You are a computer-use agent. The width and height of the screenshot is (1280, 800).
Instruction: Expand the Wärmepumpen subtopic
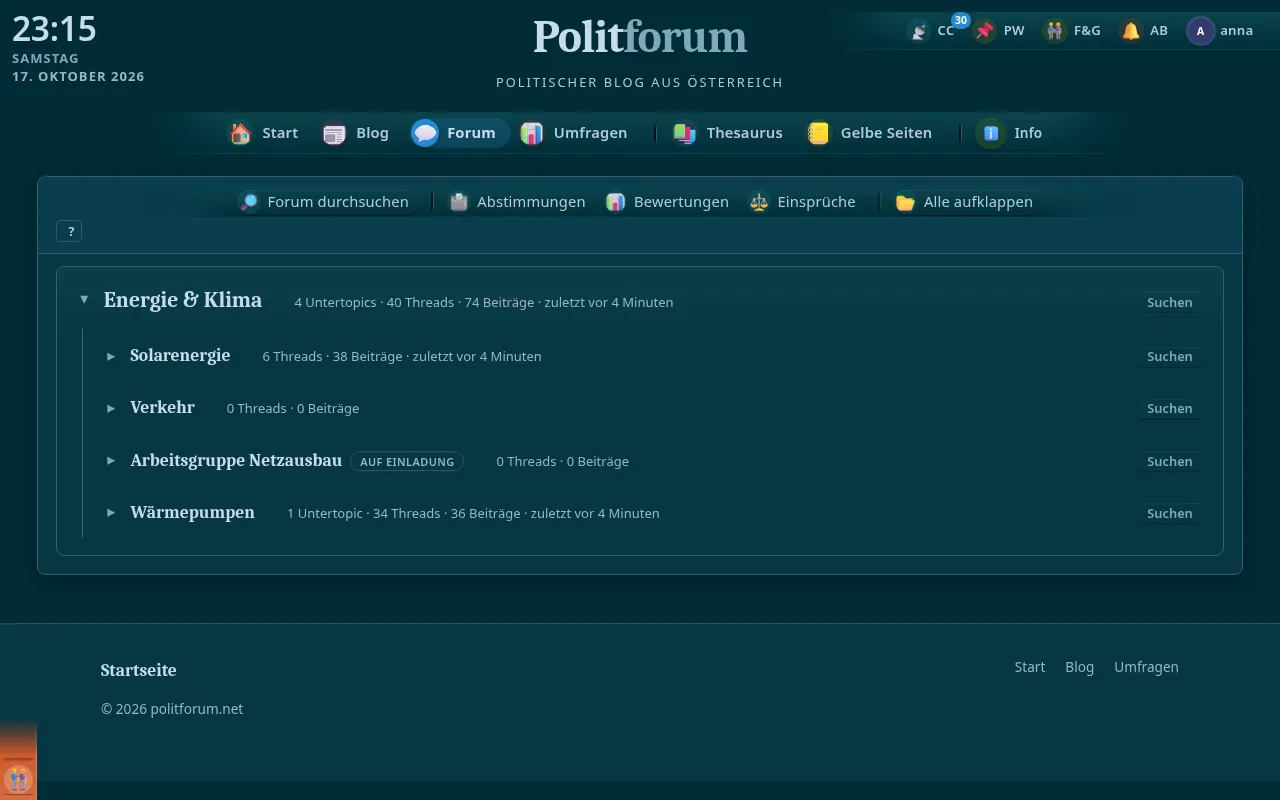click(x=111, y=513)
